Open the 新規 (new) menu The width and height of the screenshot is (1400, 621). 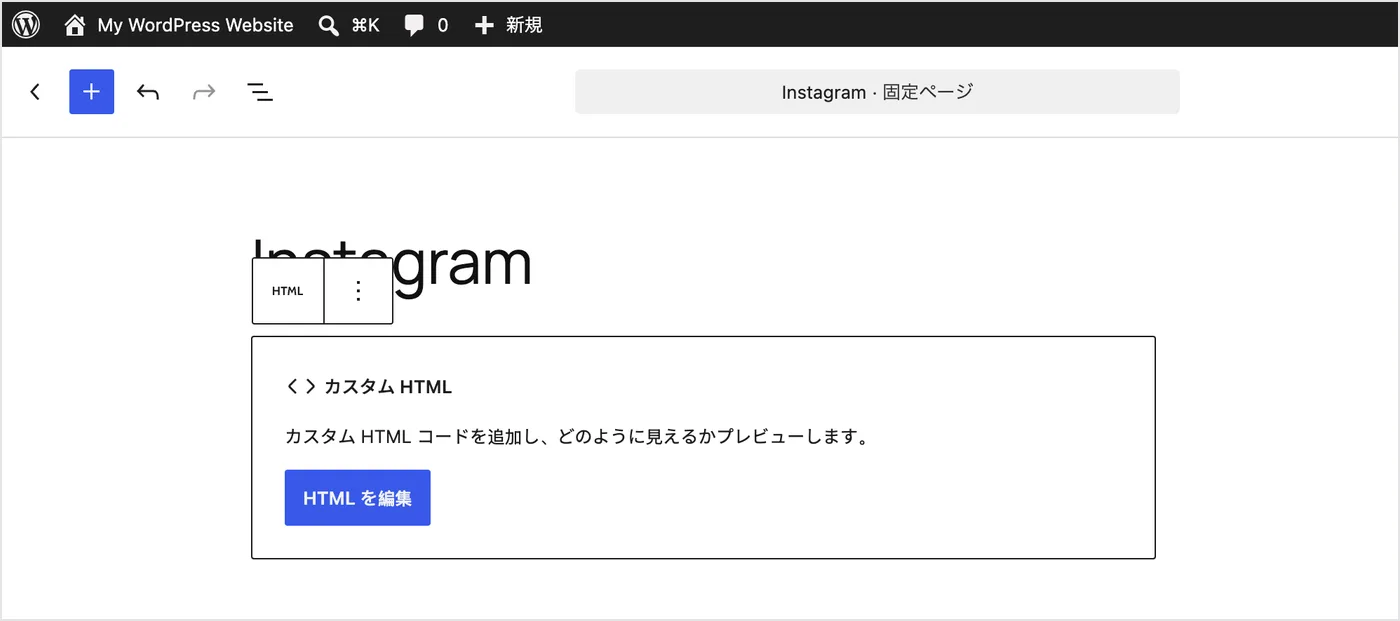[508, 25]
